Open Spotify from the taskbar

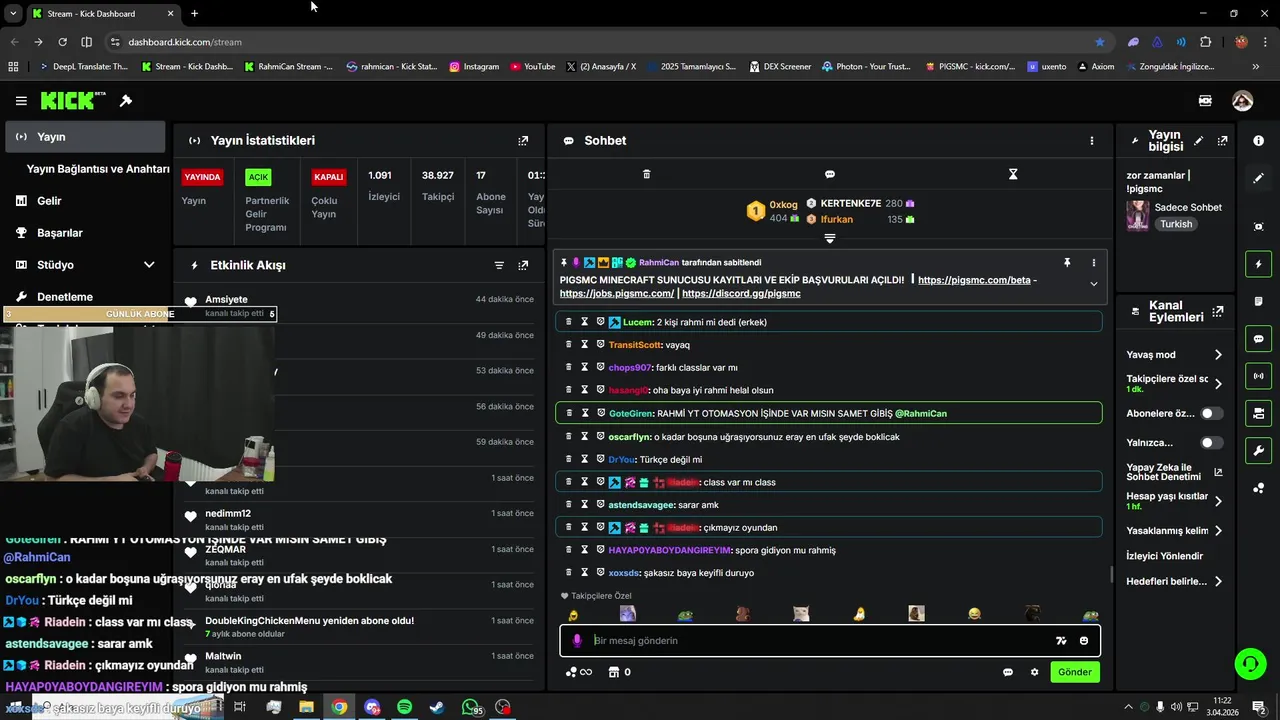[x=404, y=707]
